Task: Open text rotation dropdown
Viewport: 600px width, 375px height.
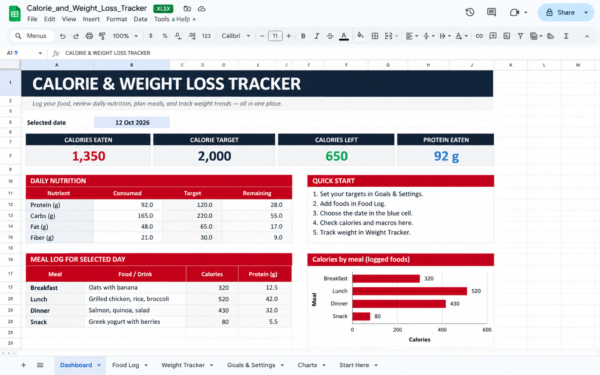Action: point(461,36)
